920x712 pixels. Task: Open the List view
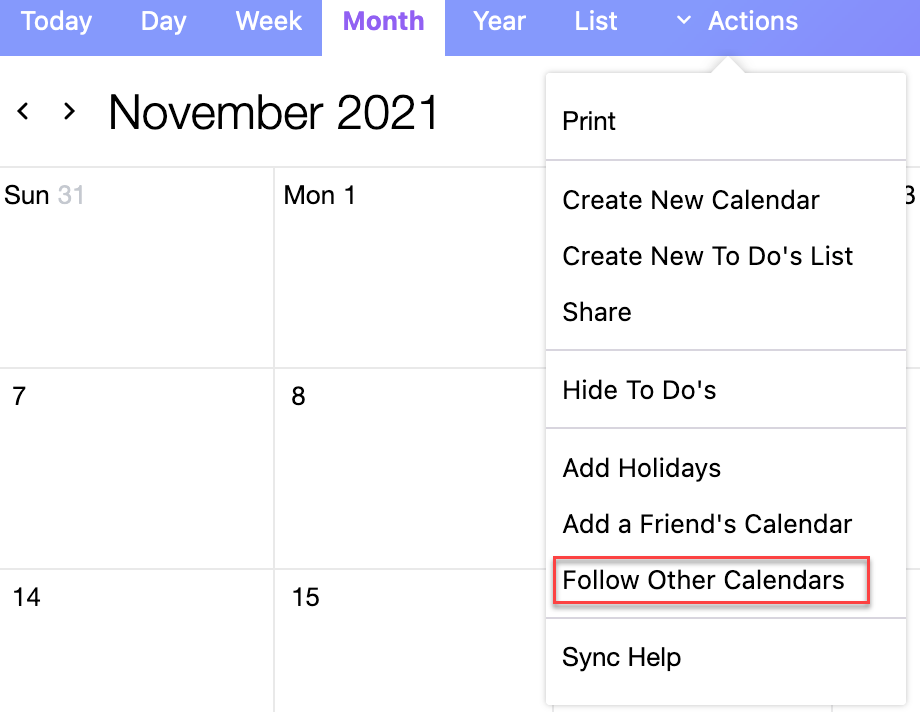click(596, 21)
